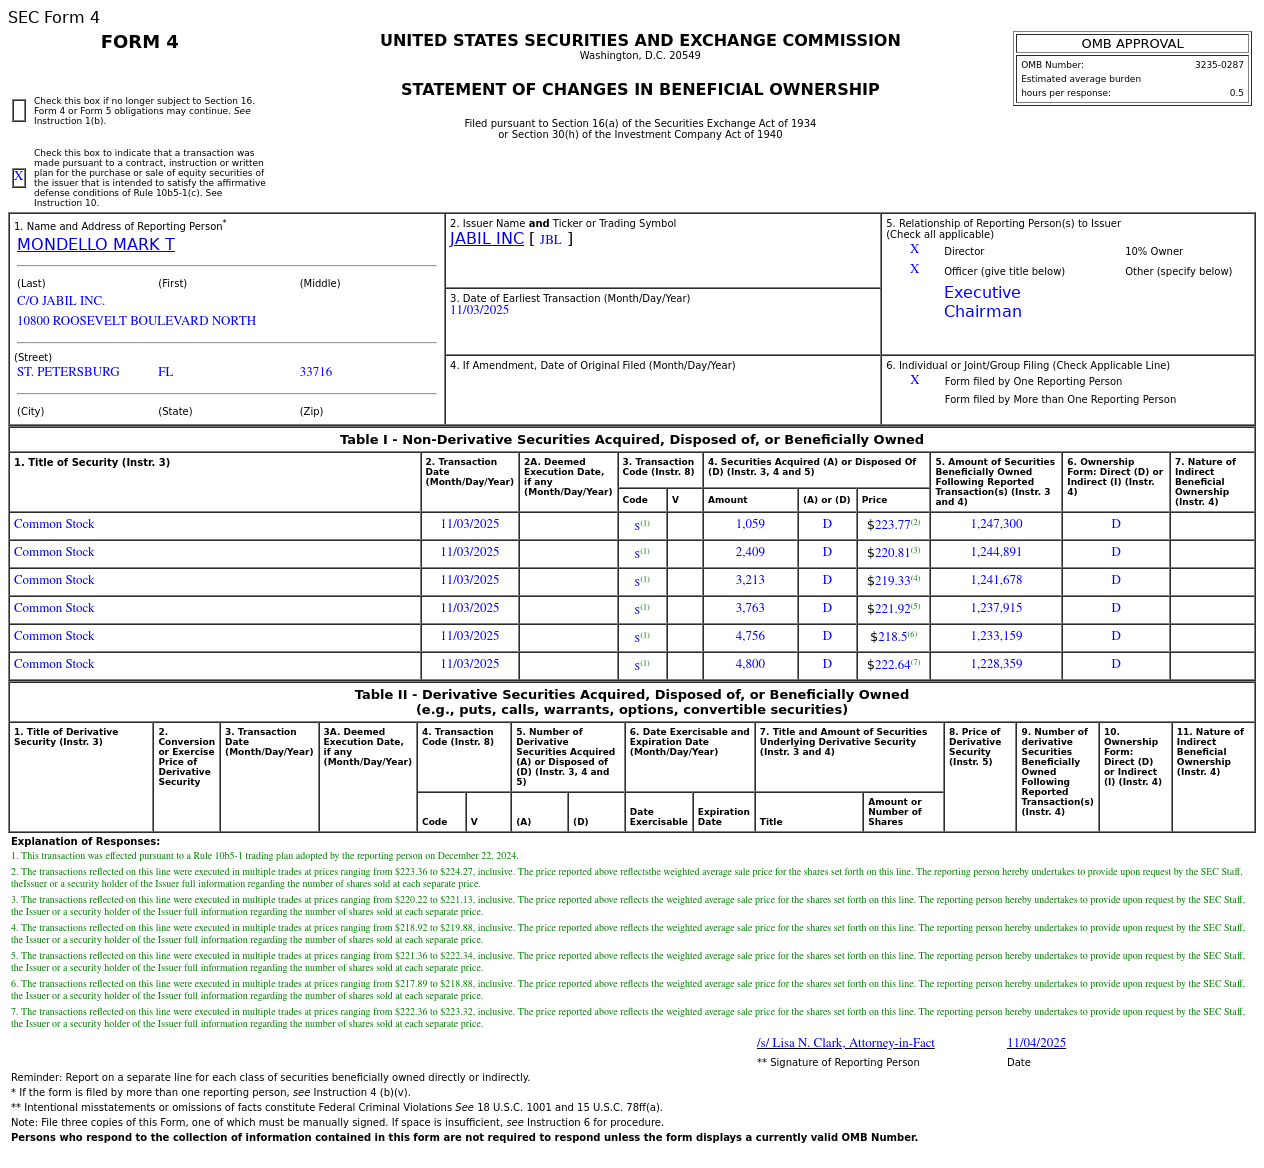Viewport: 1264px width, 1168px height.
Task: Select the 'Form filed by One Reporting Person' mark
Action: pyautogui.click(x=914, y=381)
